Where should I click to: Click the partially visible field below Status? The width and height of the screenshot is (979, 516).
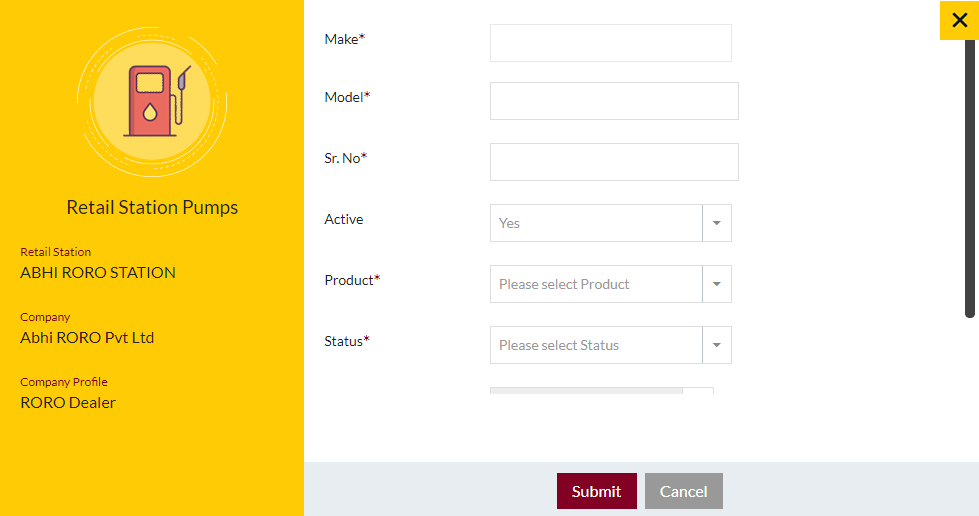602,391
